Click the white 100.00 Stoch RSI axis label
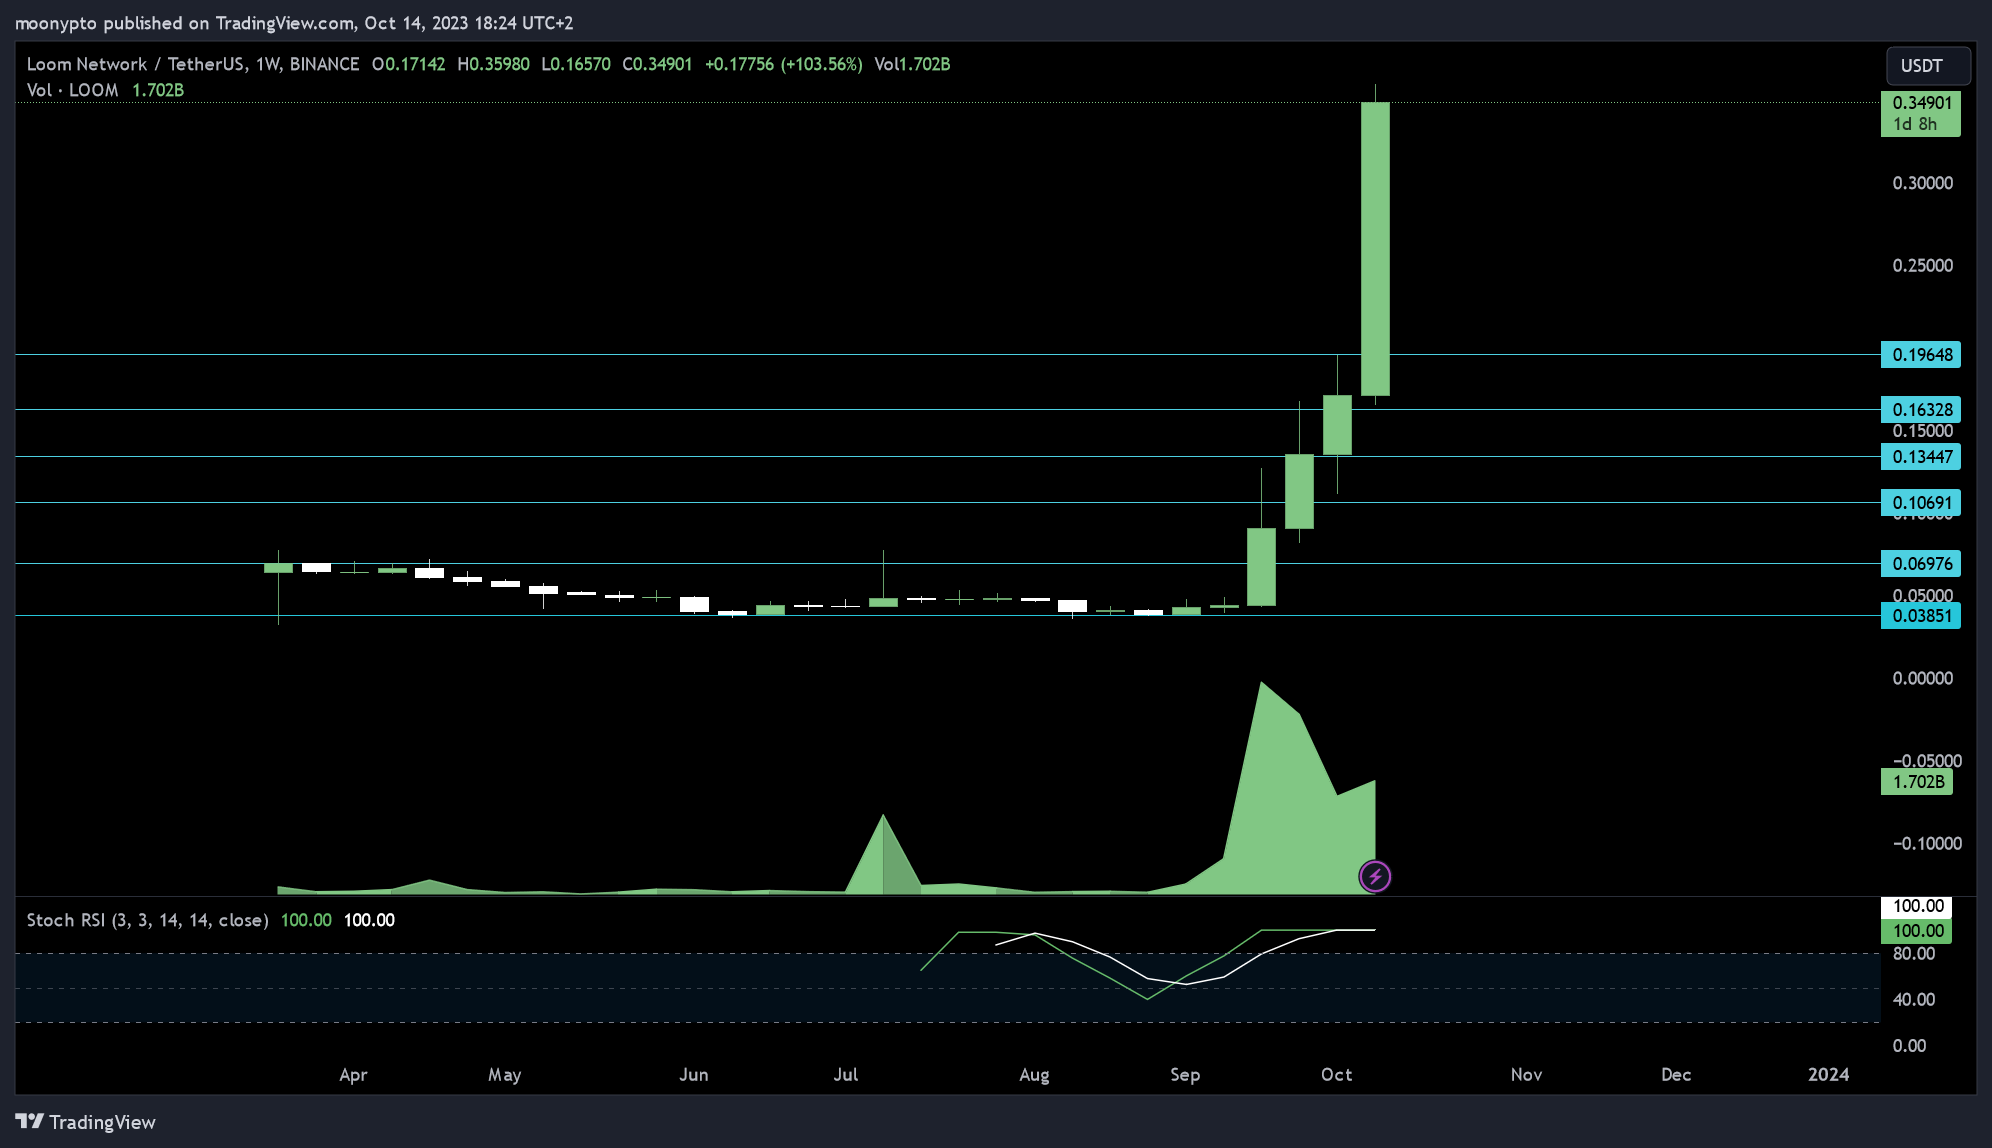The height and width of the screenshot is (1148, 1992). 1916,907
